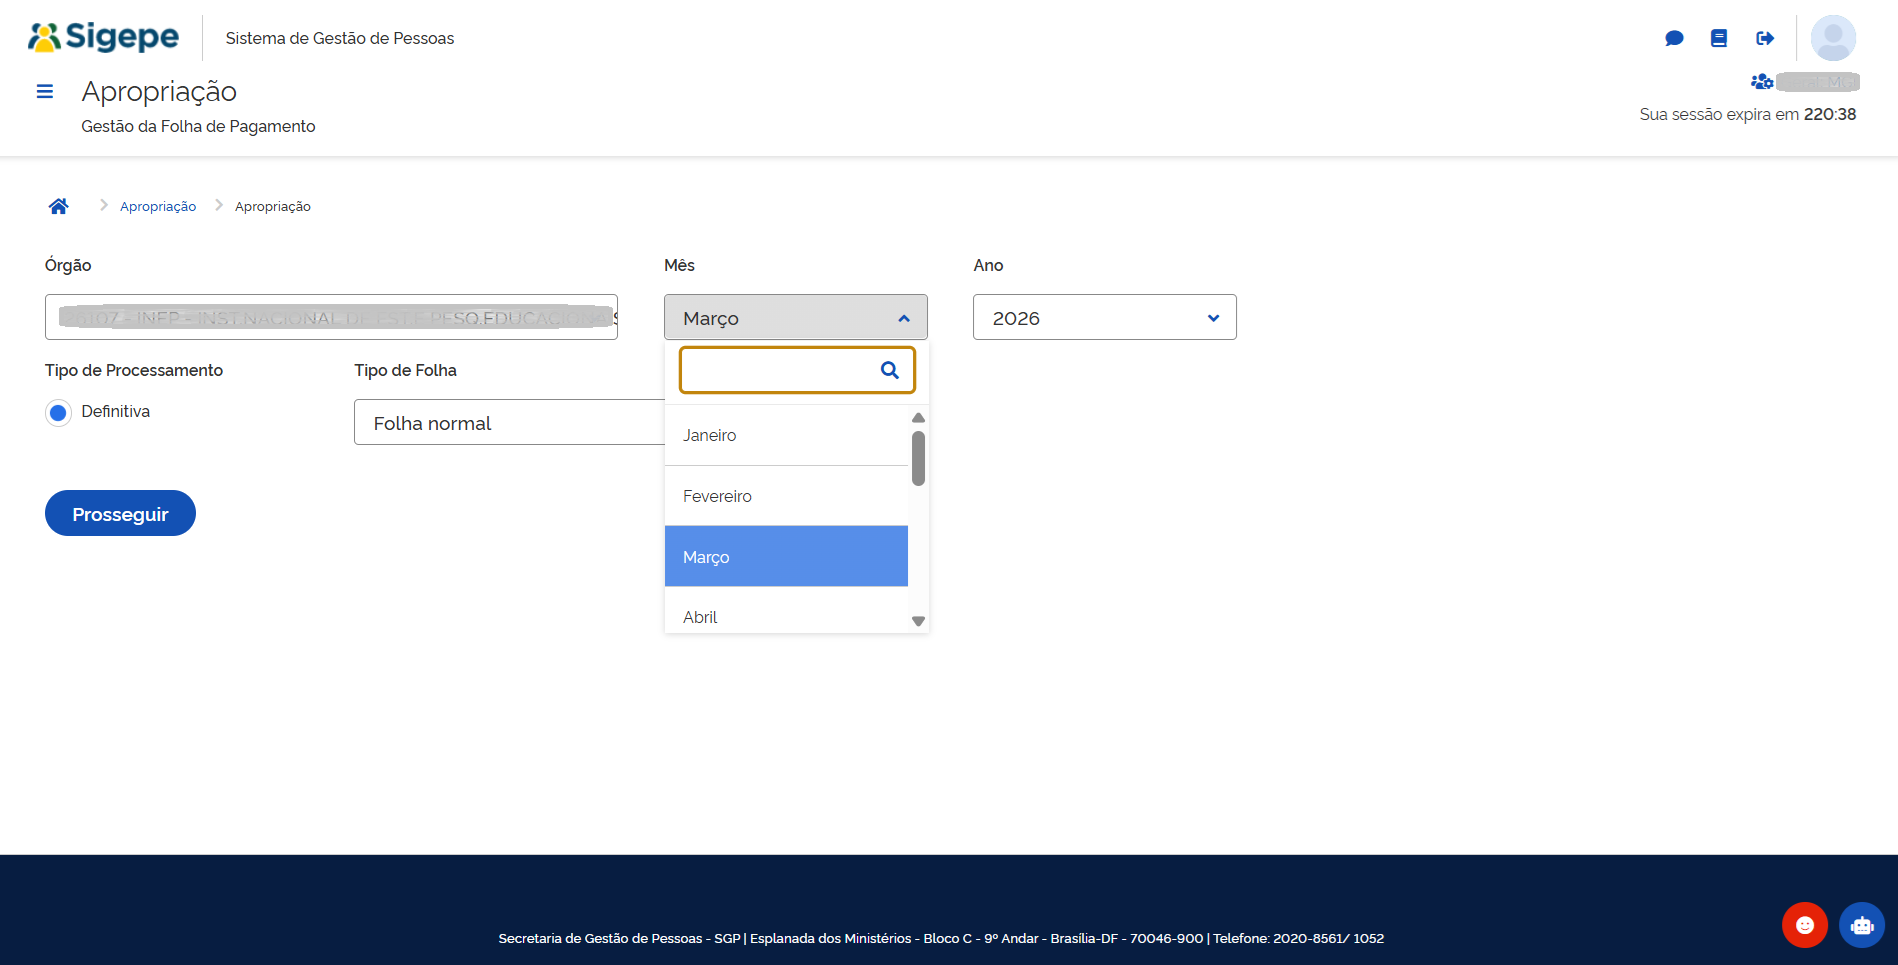Open the user profile avatar
This screenshot has width=1898, height=965.
(1833, 38)
